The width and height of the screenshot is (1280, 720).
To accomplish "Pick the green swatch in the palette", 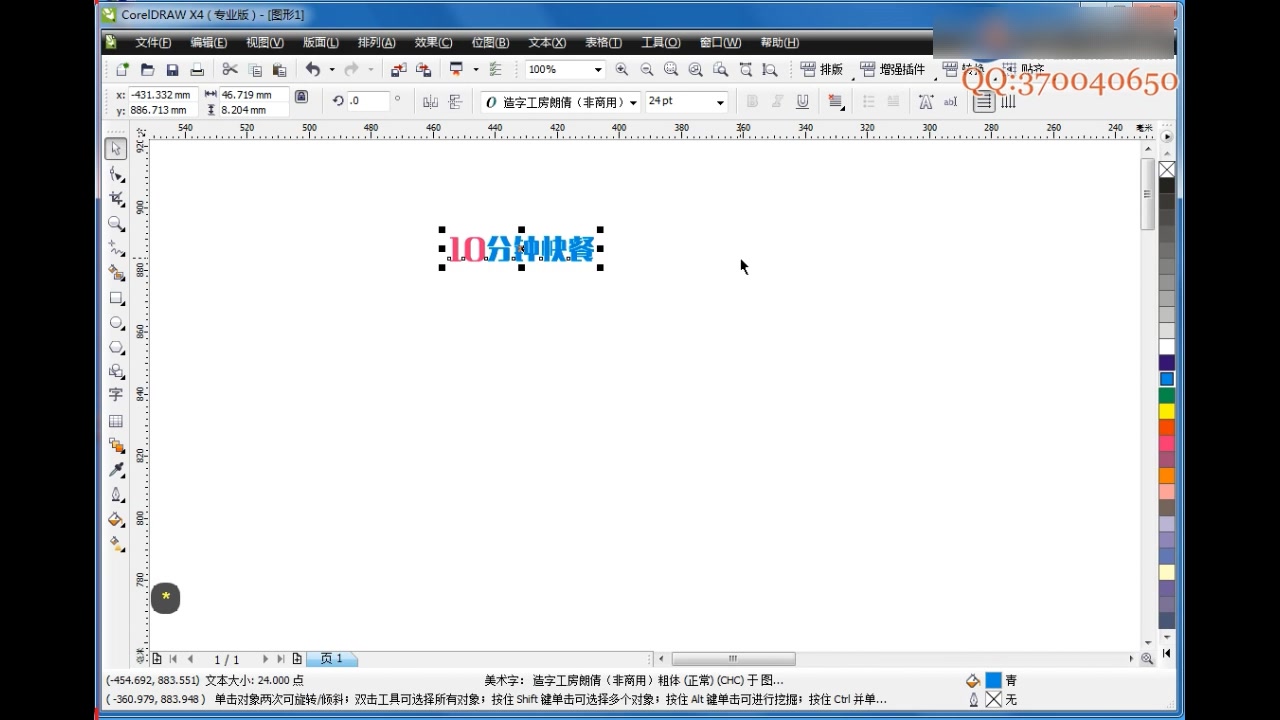I will pos(1167,395).
